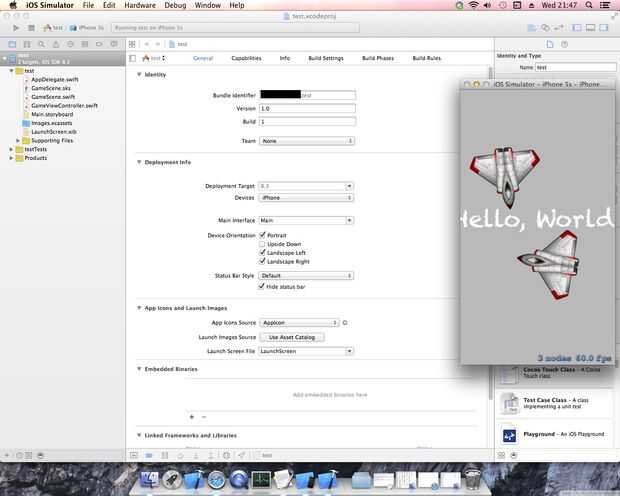Open the Devices dropdown showing iPhone
Image resolution: width=620 pixels, height=496 pixels.
[x=306, y=197]
